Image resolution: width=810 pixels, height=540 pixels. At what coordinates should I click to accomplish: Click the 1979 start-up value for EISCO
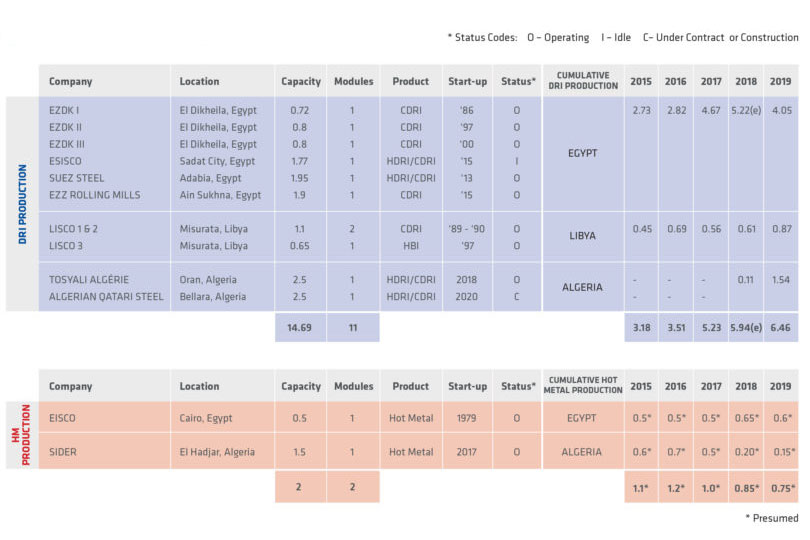pos(466,418)
